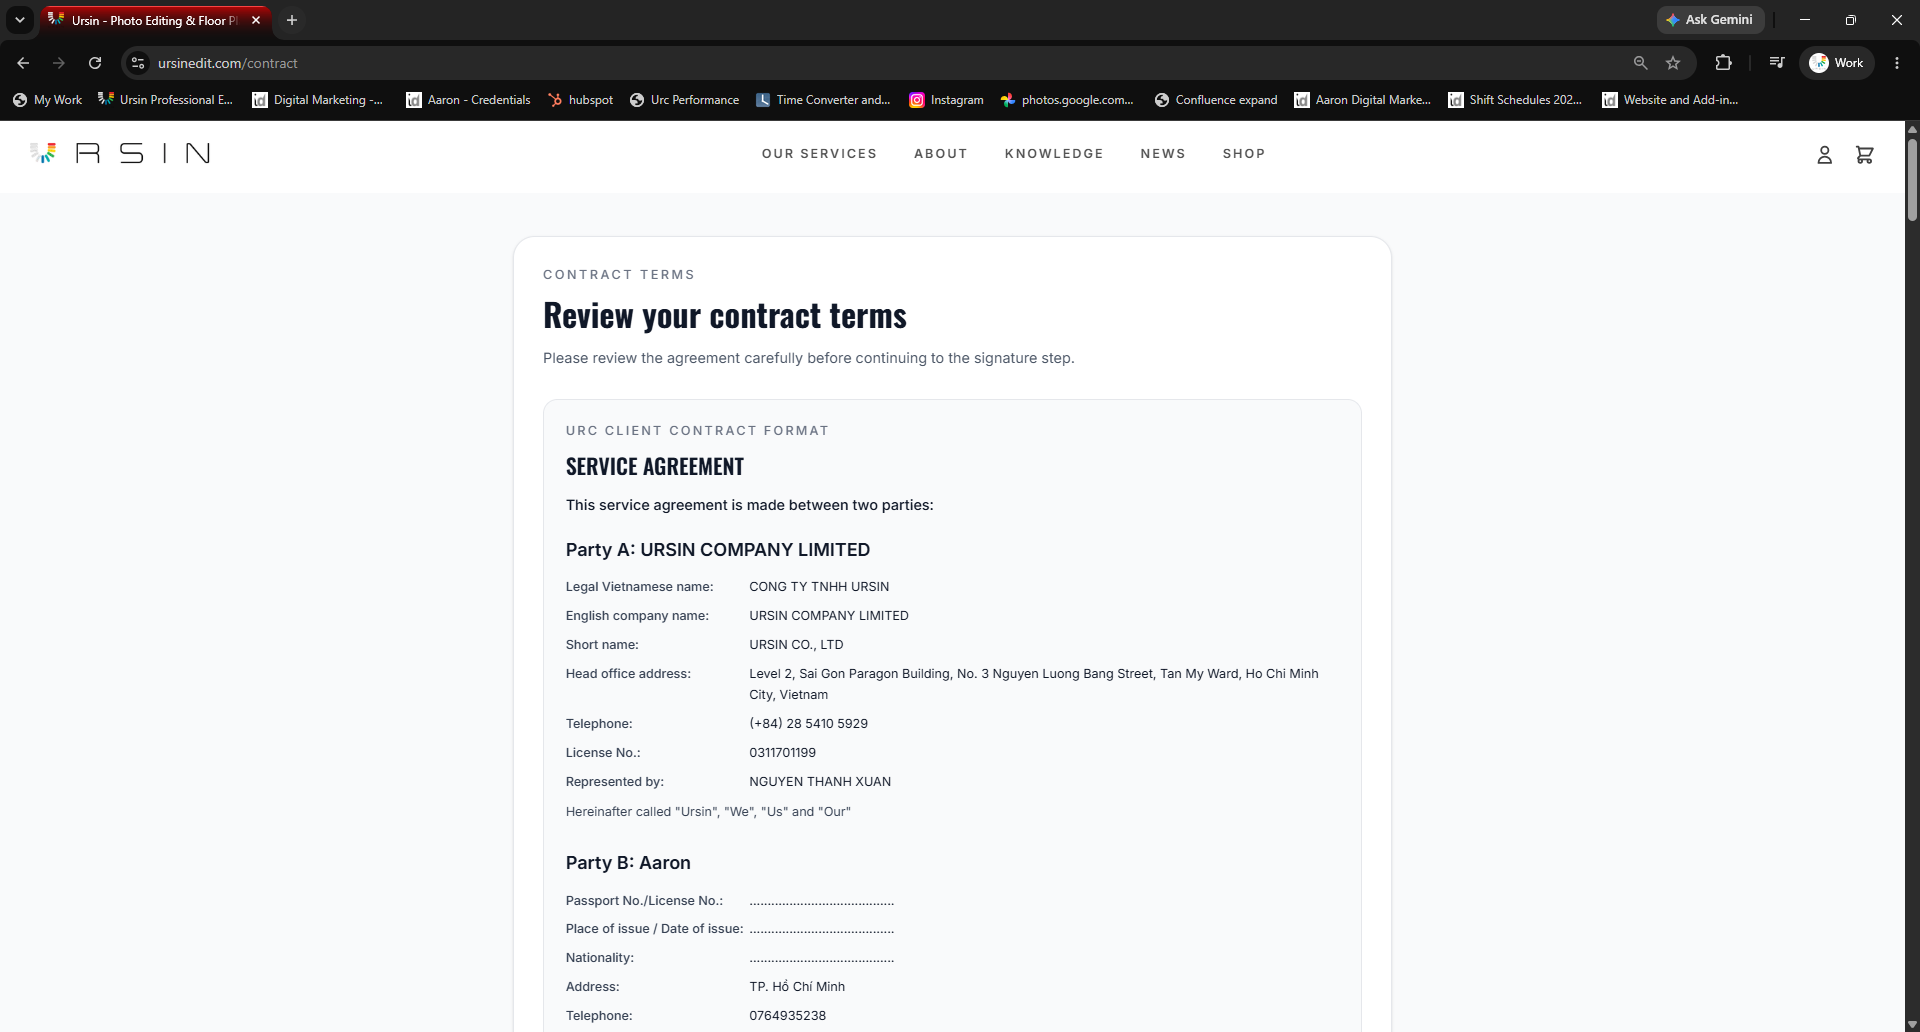This screenshot has width=1920, height=1032.
Task: Click the 'SERVICE AGREEMENT' heading
Action: (655, 467)
